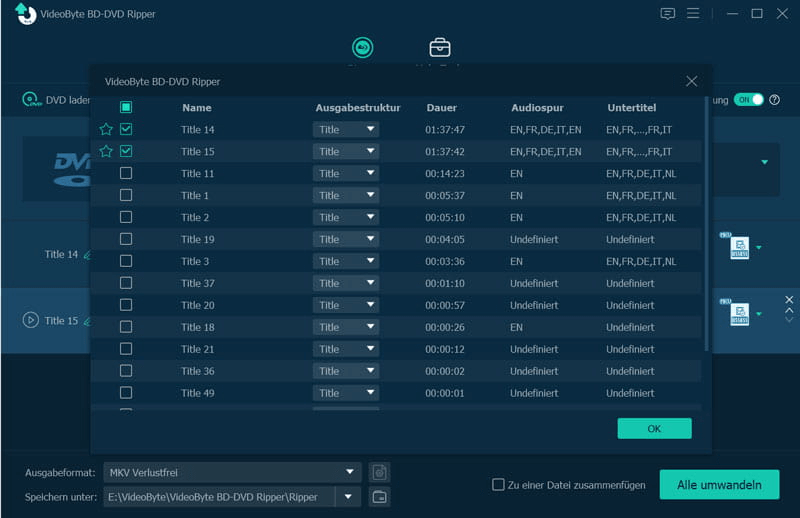800x518 pixels.
Task: Click Title 49 name in list
Action: (197, 393)
